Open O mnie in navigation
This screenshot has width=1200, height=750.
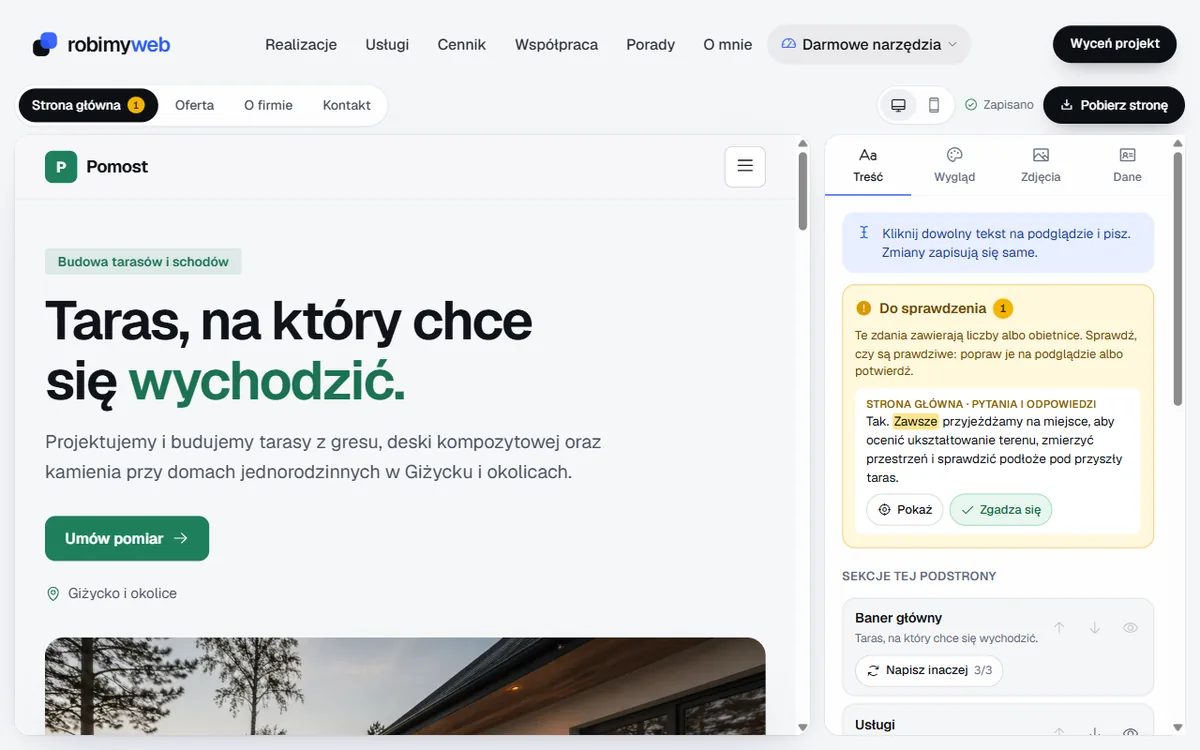[728, 44]
